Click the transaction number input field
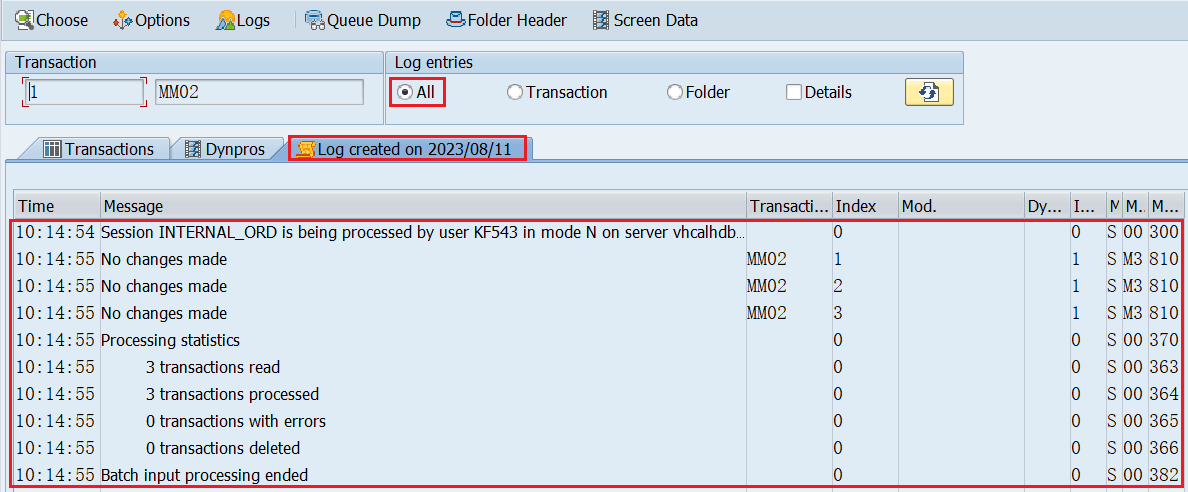Screen dimensions: 1188x492 (x=83, y=92)
